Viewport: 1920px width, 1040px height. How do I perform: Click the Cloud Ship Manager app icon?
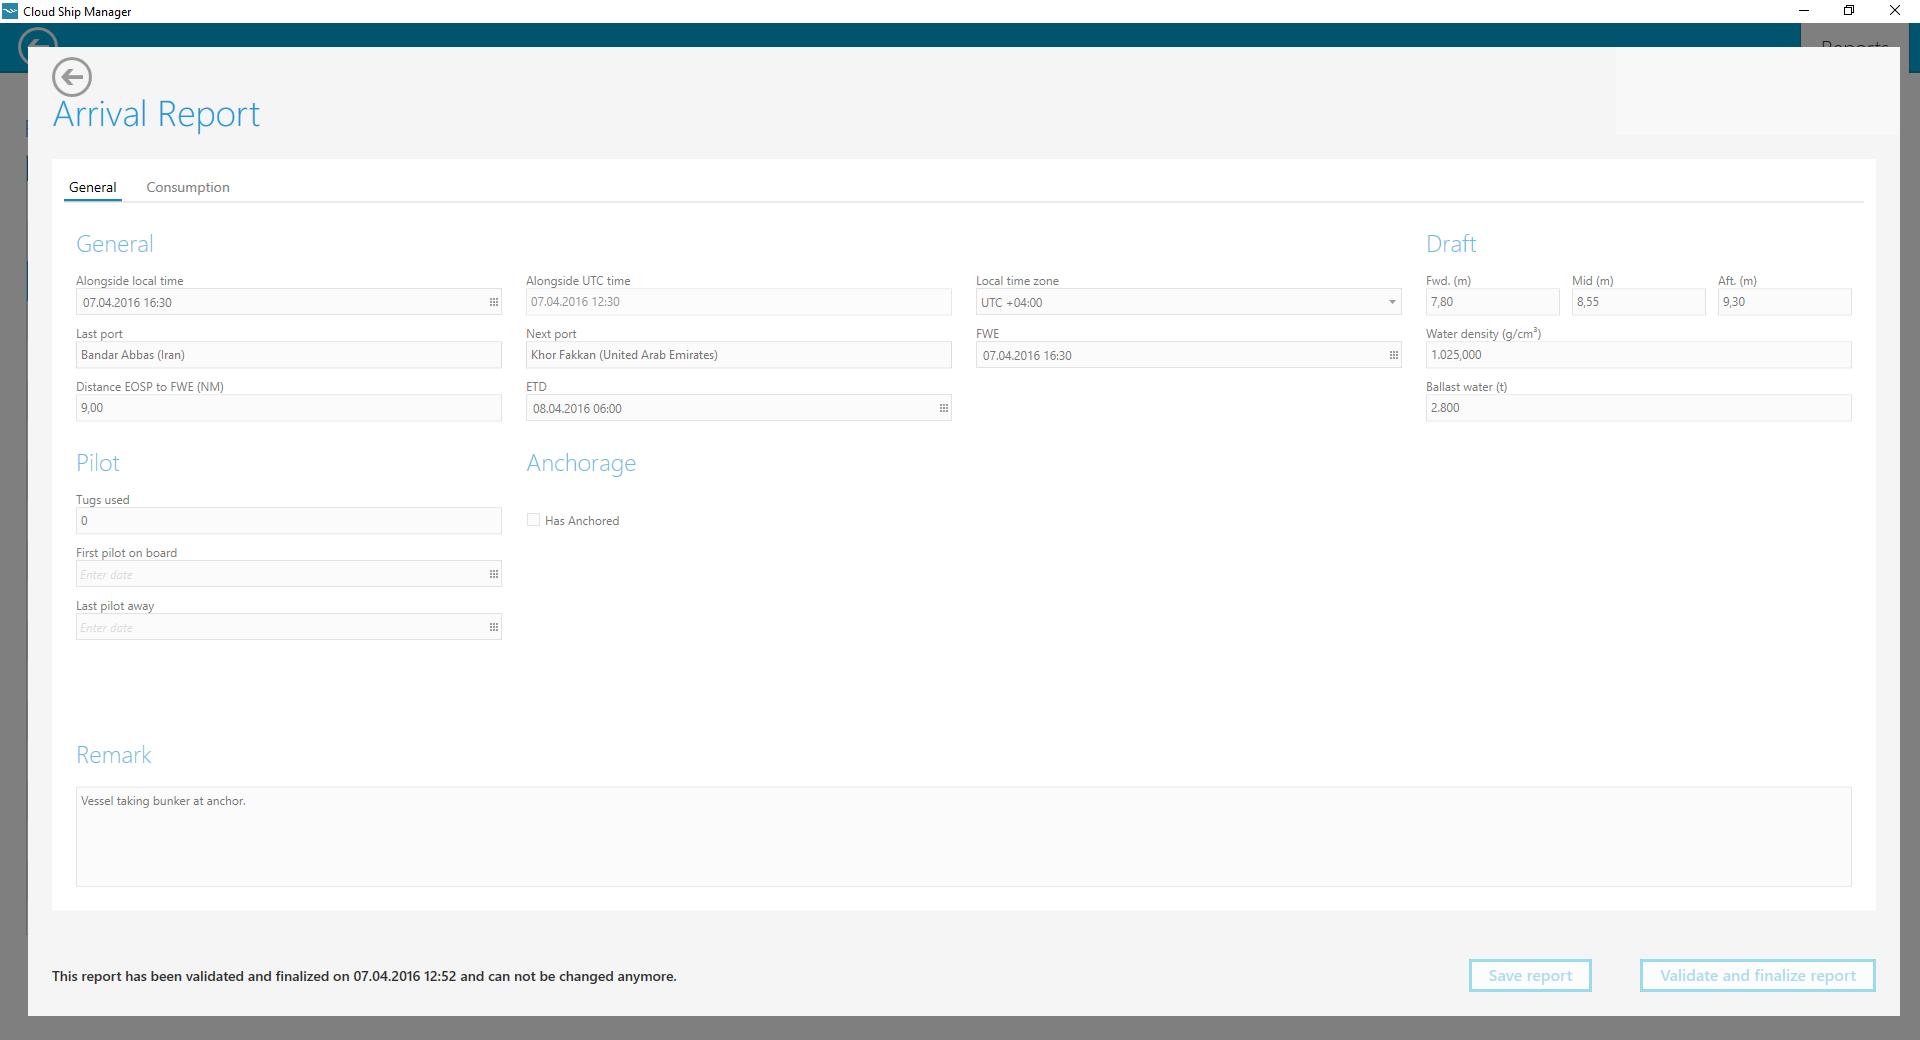(x=10, y=11)
